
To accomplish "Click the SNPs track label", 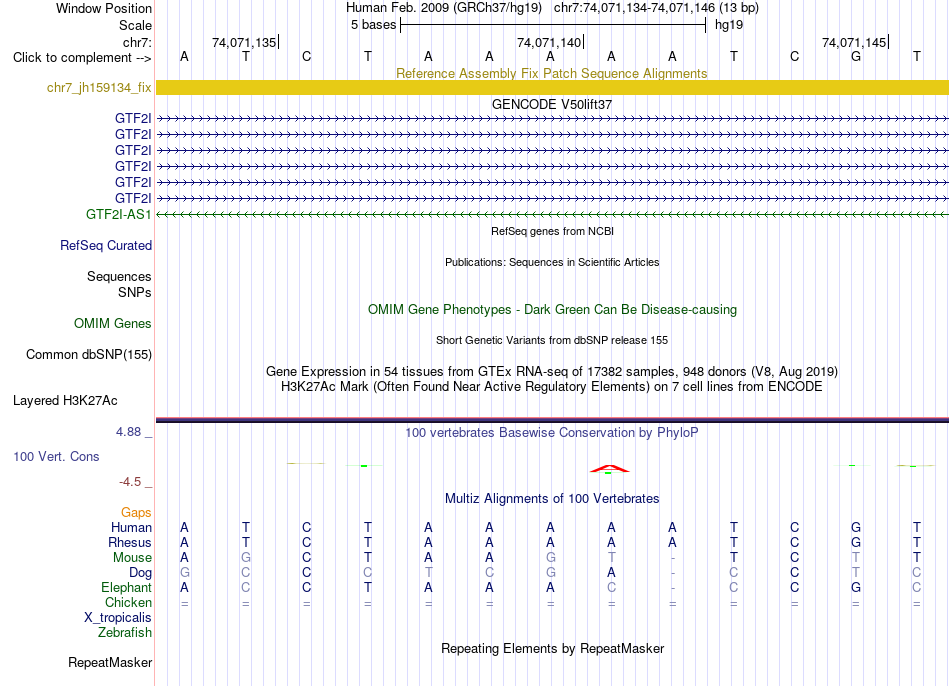I will point(135,292).
